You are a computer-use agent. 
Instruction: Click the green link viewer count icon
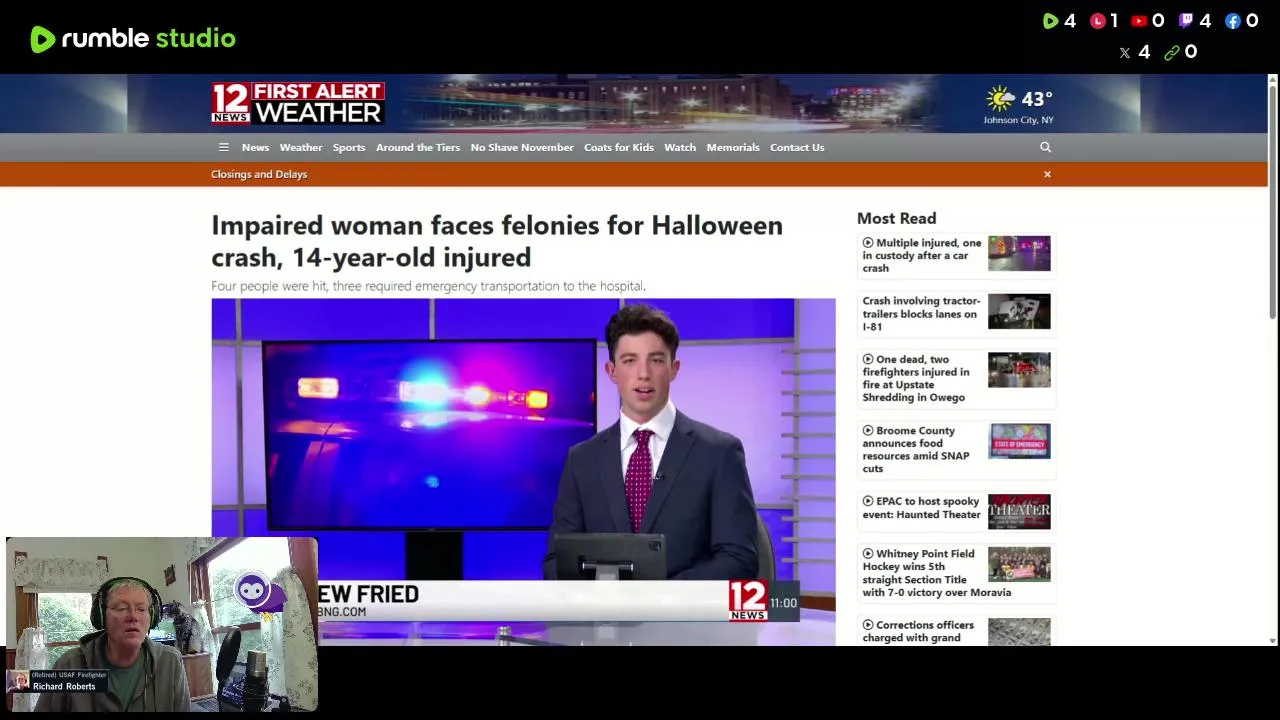pos(1172,53)
